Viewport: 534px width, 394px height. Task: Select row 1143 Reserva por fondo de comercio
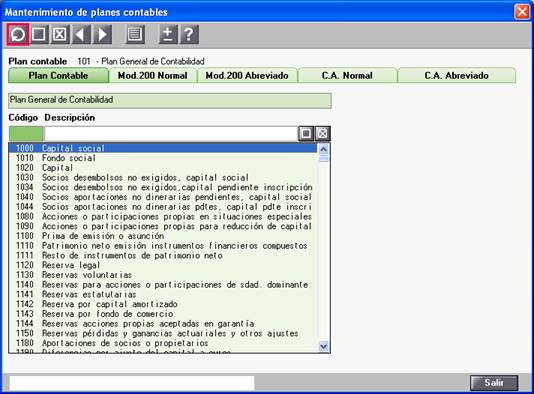click(x=163, y=314)
